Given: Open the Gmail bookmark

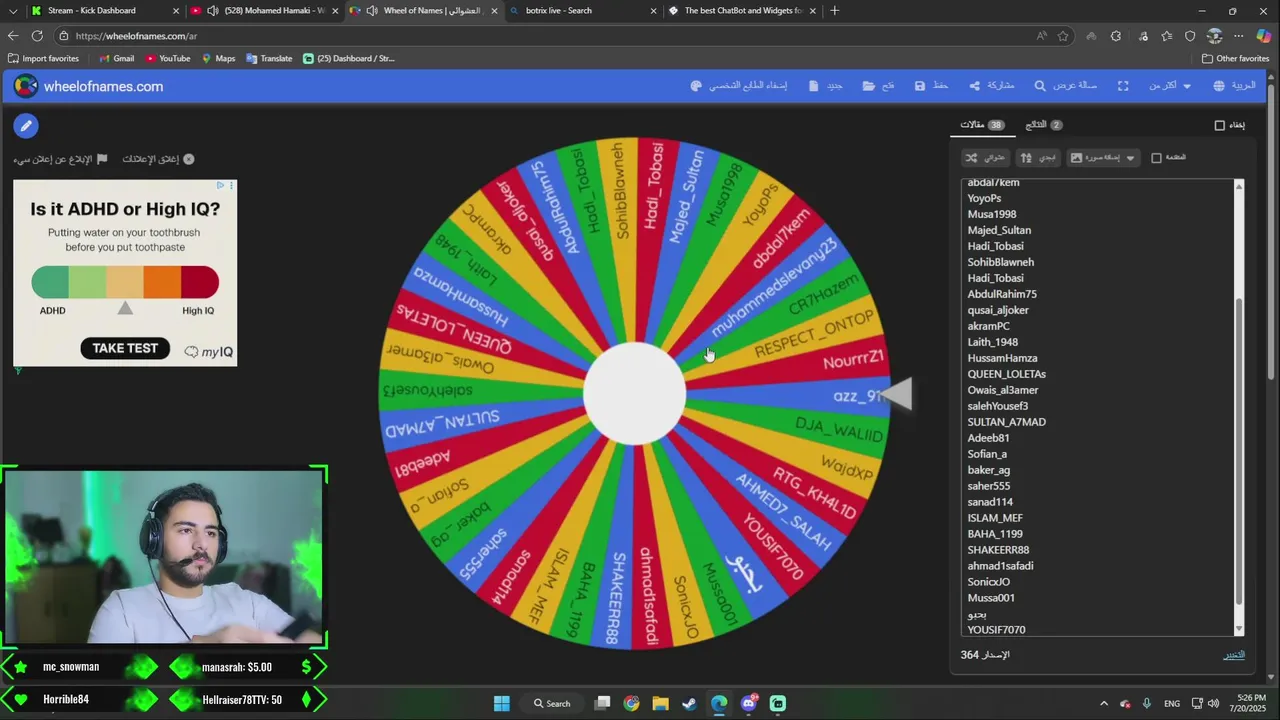Looking at the screenshot, I should 117,58.
